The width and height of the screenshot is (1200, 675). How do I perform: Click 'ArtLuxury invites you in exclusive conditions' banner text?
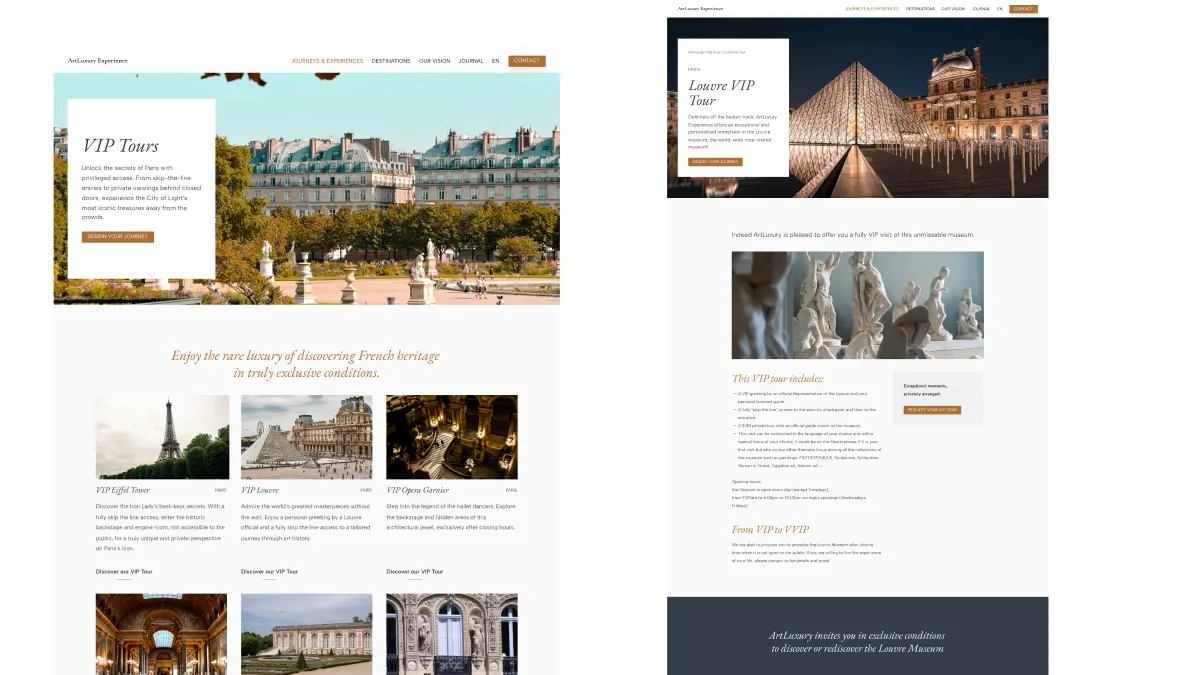click(x=857, y=642)
